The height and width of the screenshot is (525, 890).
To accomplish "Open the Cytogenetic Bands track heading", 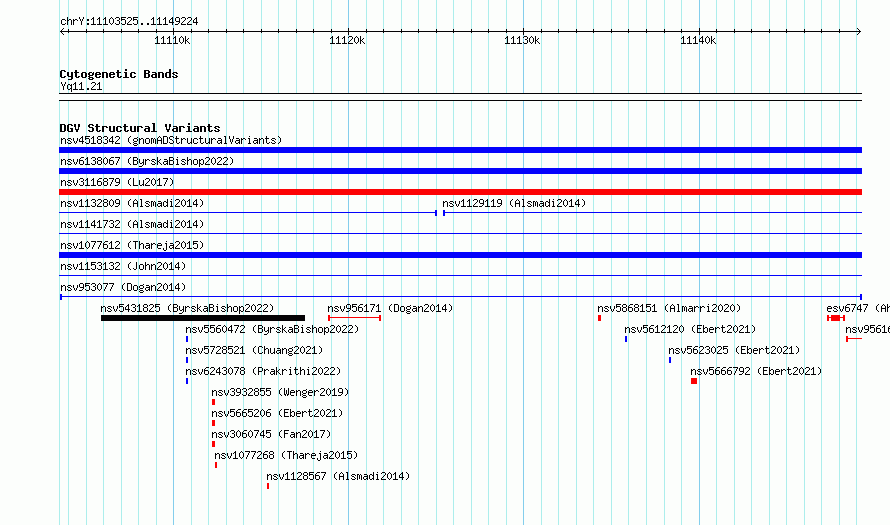I will pos(119,74).
